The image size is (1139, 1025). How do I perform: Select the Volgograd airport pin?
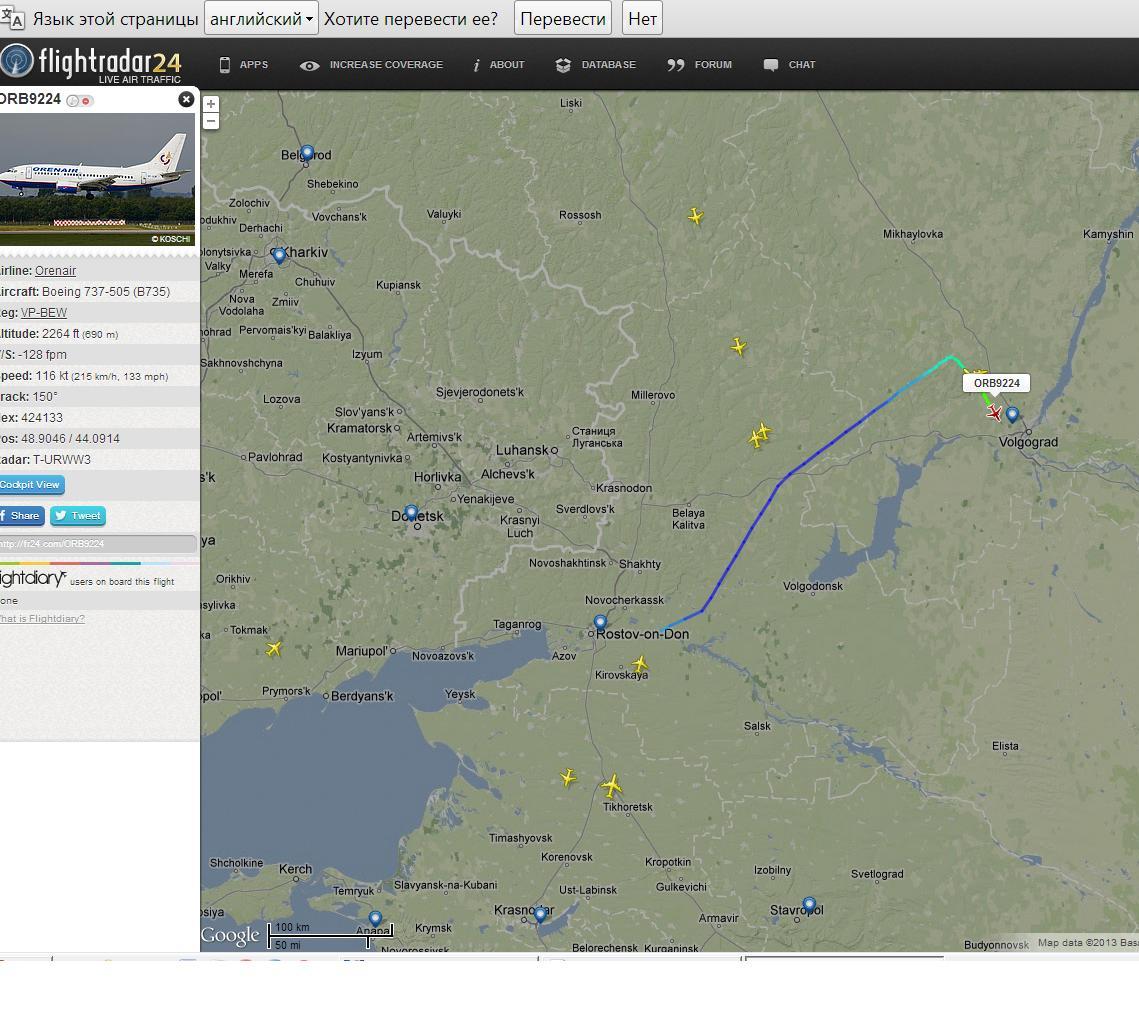1012,415
